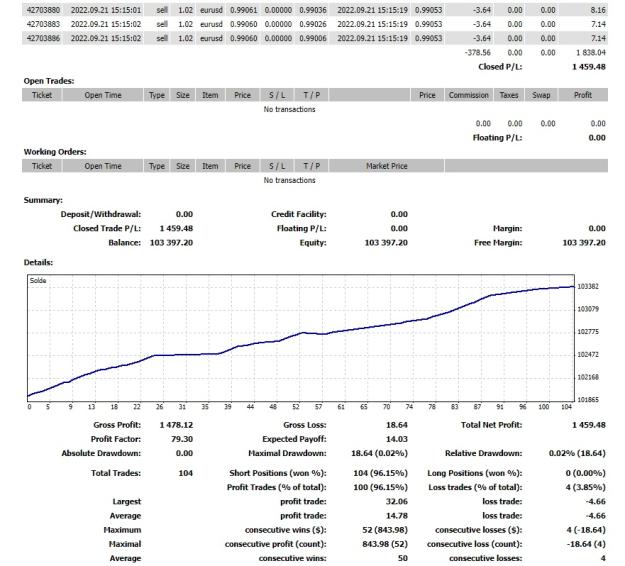625x566 pixels.
Task: Click the Gross Profit value 1 478.12
Action: coord(176,425)
